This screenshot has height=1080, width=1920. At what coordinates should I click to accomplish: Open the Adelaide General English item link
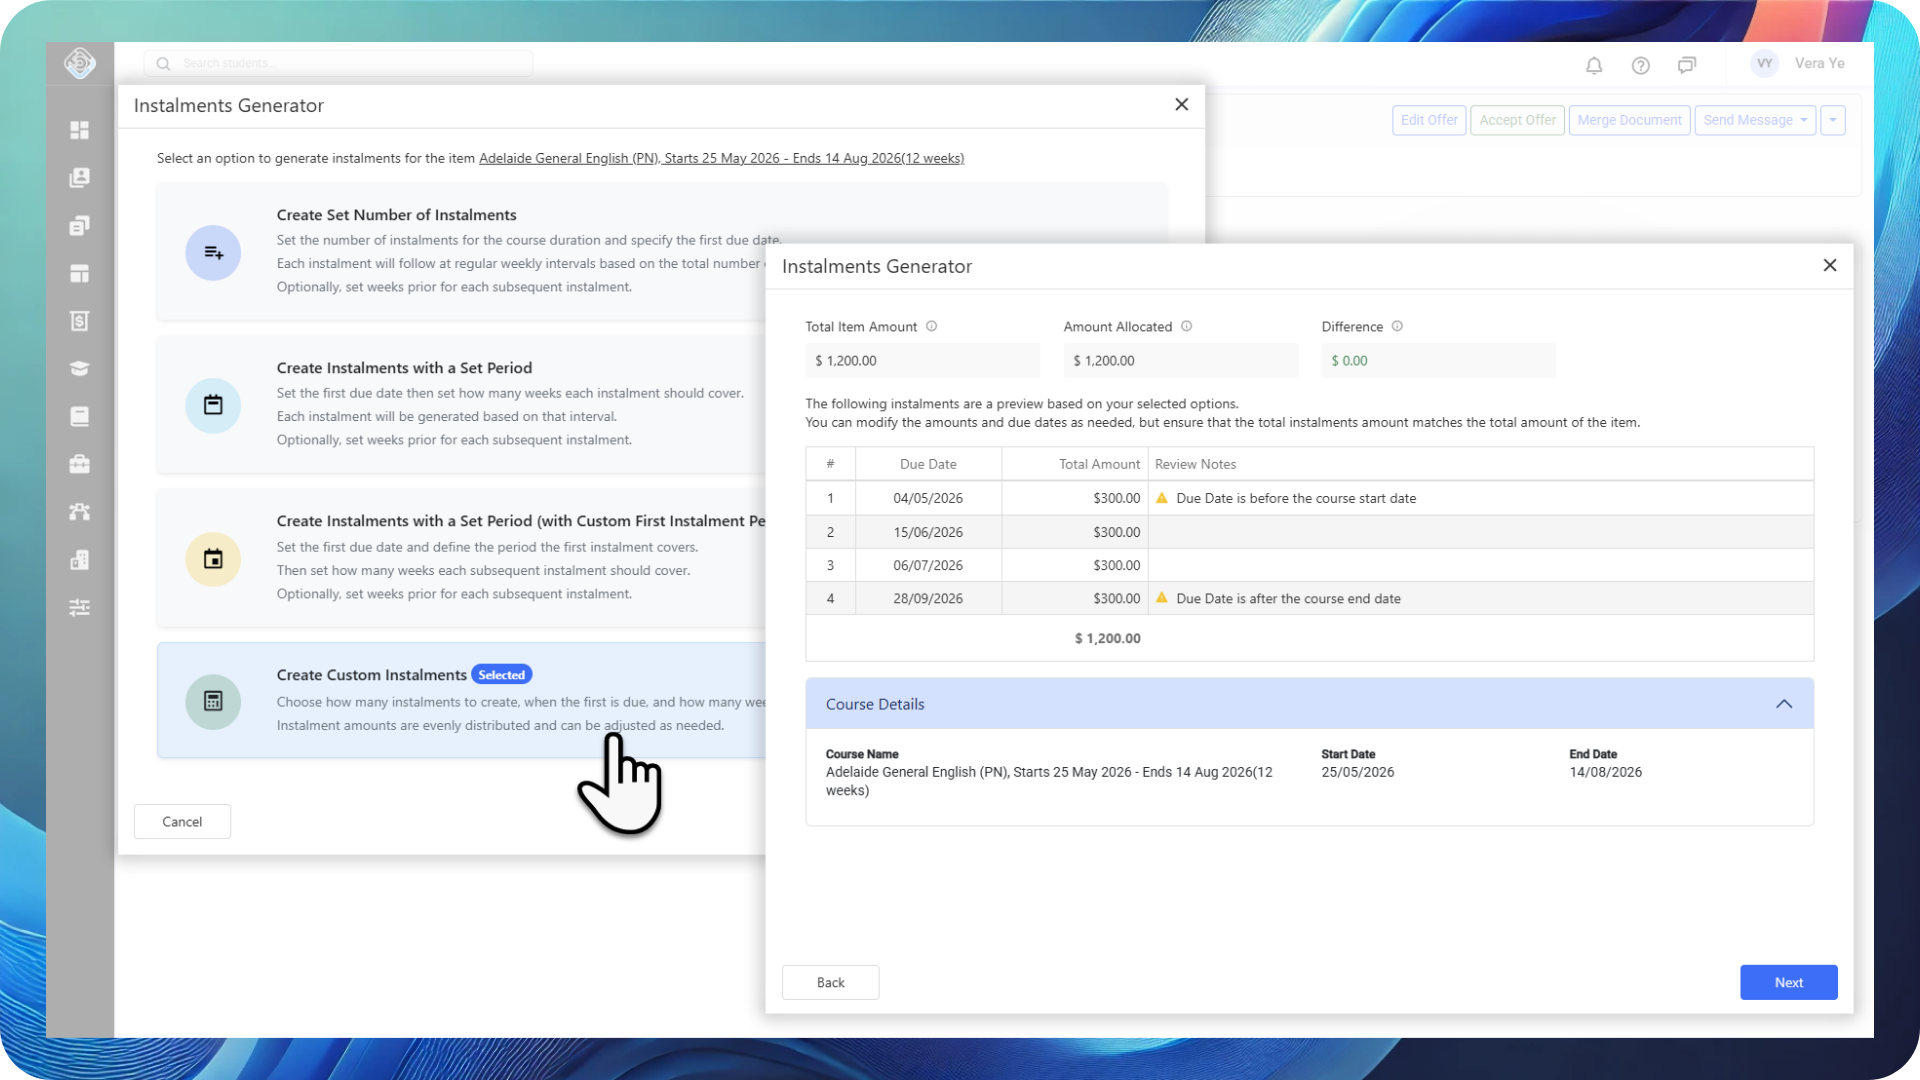(721, 158)
